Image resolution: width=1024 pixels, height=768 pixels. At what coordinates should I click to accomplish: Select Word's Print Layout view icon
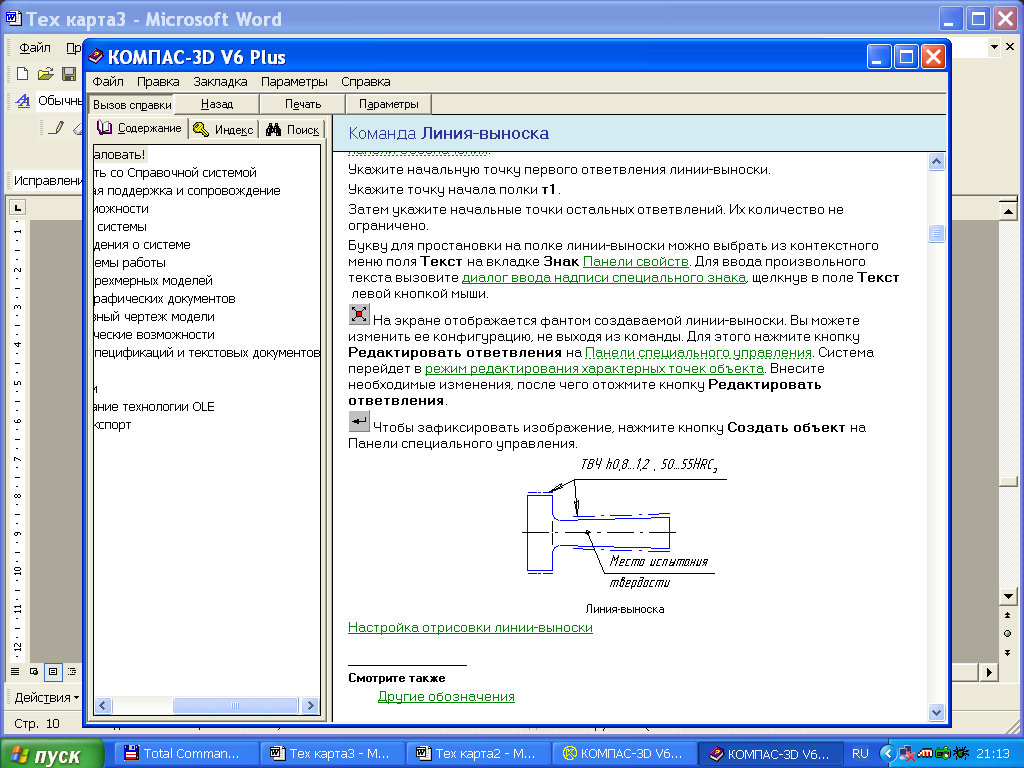point(53,671)
